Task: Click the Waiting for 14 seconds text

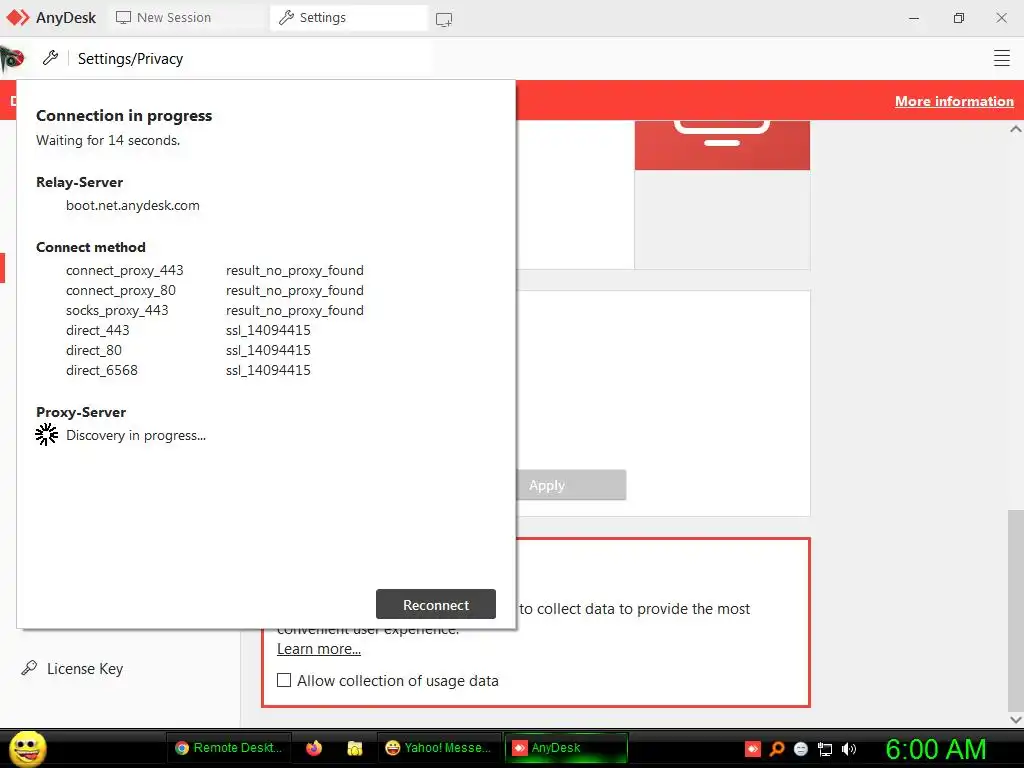Action: click(x=108, y=140)
